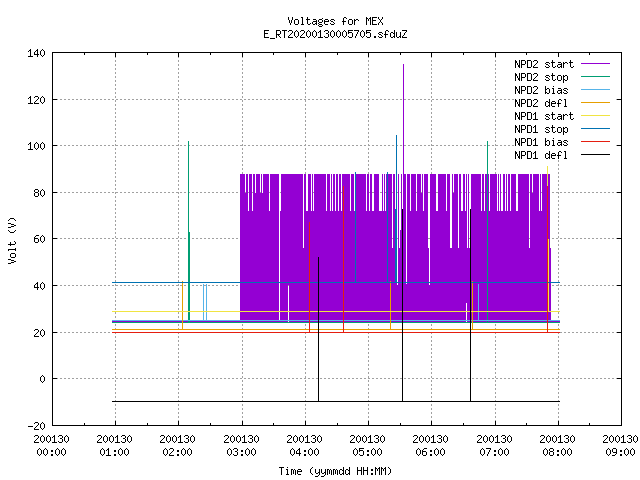
Task: Click the orange spike near 02:05
Action: [182, 305]
